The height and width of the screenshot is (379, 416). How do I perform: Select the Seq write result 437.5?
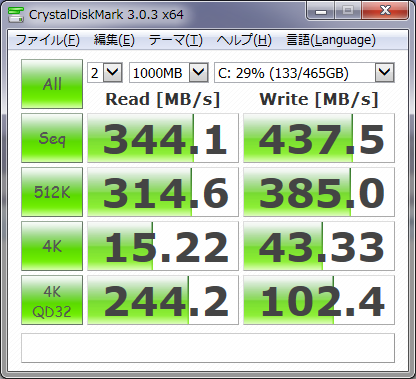pyautogui.click(x=319, y=138)
